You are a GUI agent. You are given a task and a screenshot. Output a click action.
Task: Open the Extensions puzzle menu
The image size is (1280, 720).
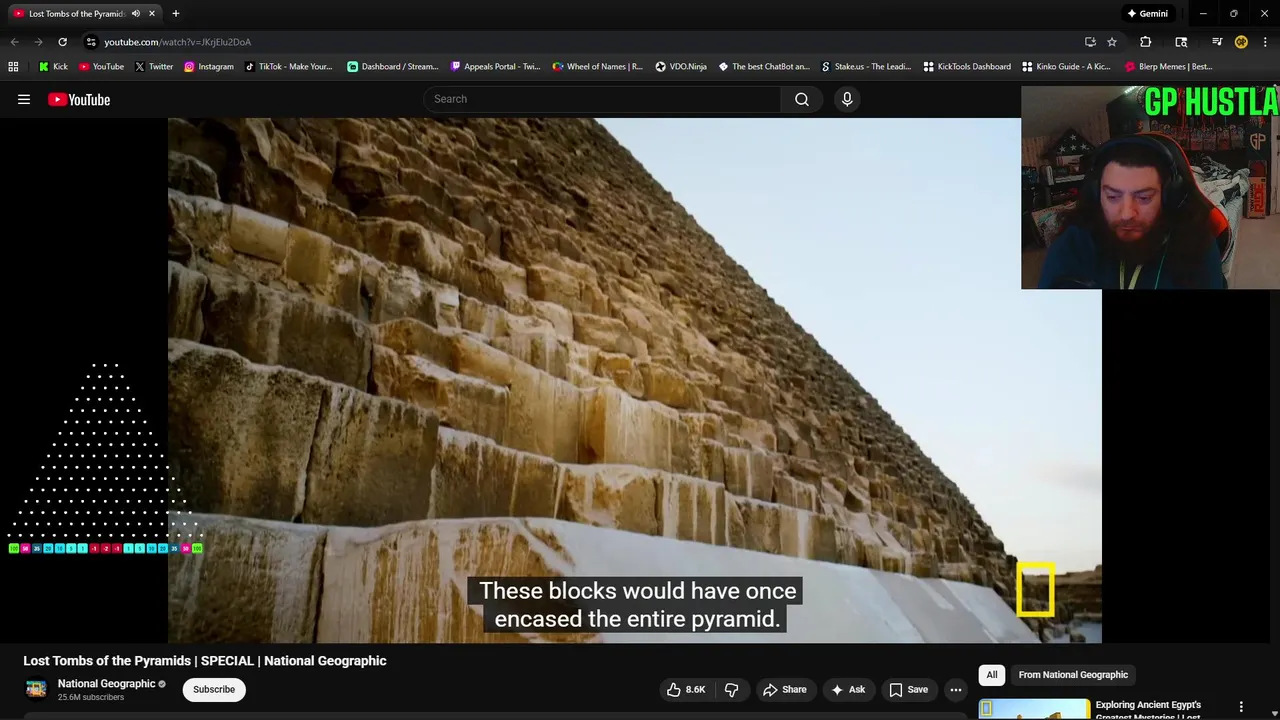(x=1146, y=42)
